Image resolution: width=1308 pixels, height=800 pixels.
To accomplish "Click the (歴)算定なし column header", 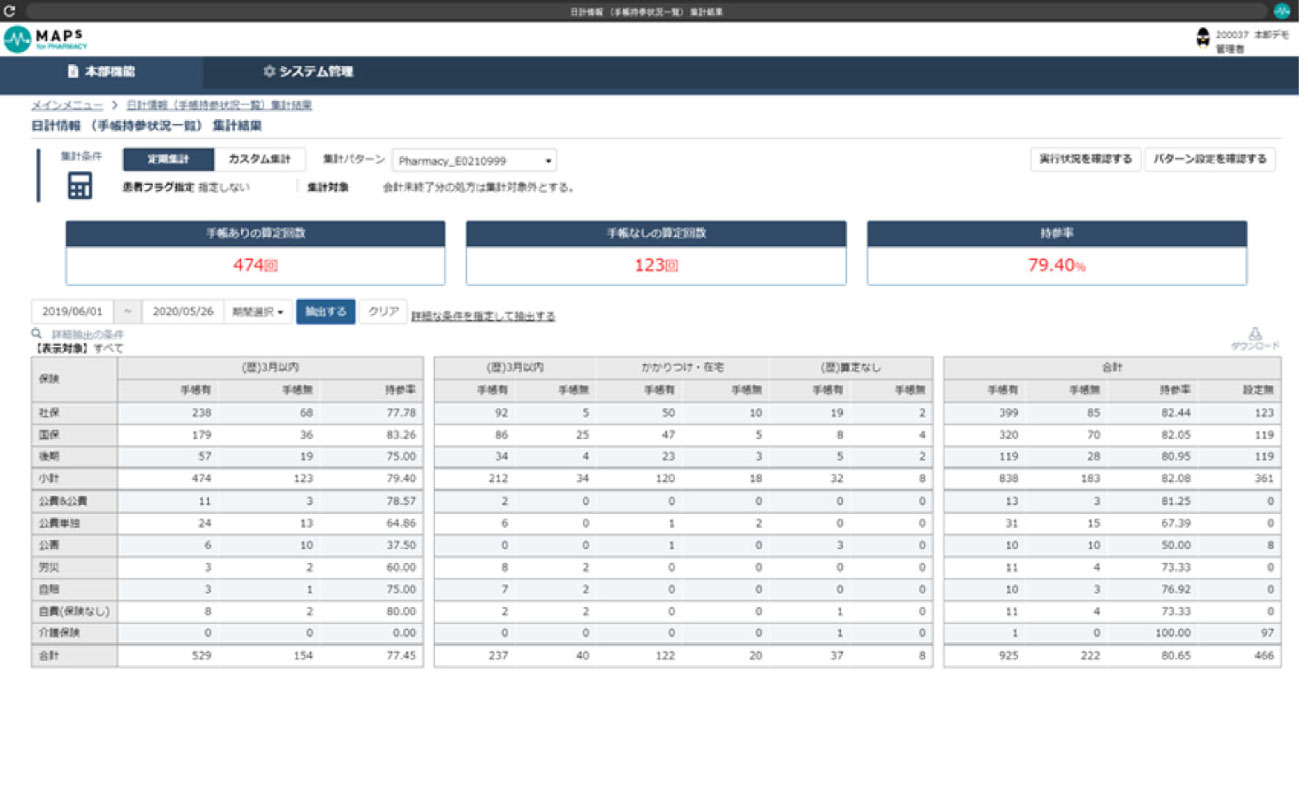I will coord(851,368).
